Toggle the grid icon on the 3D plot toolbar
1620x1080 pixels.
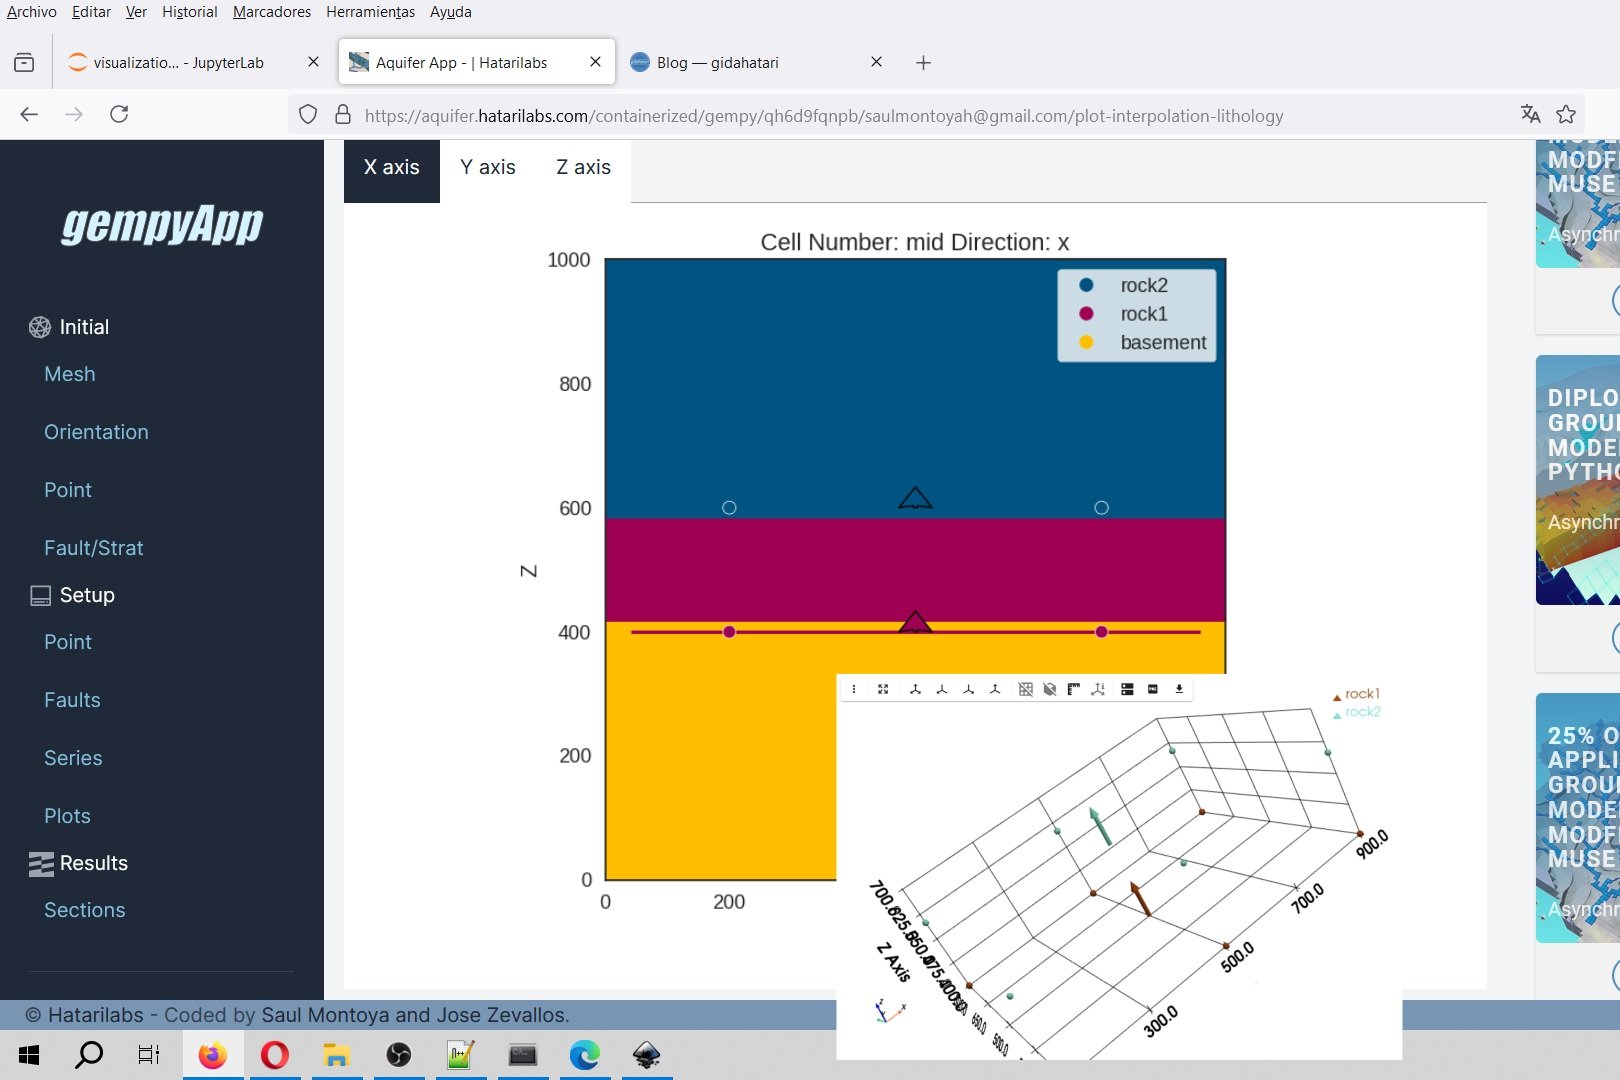1025,689
